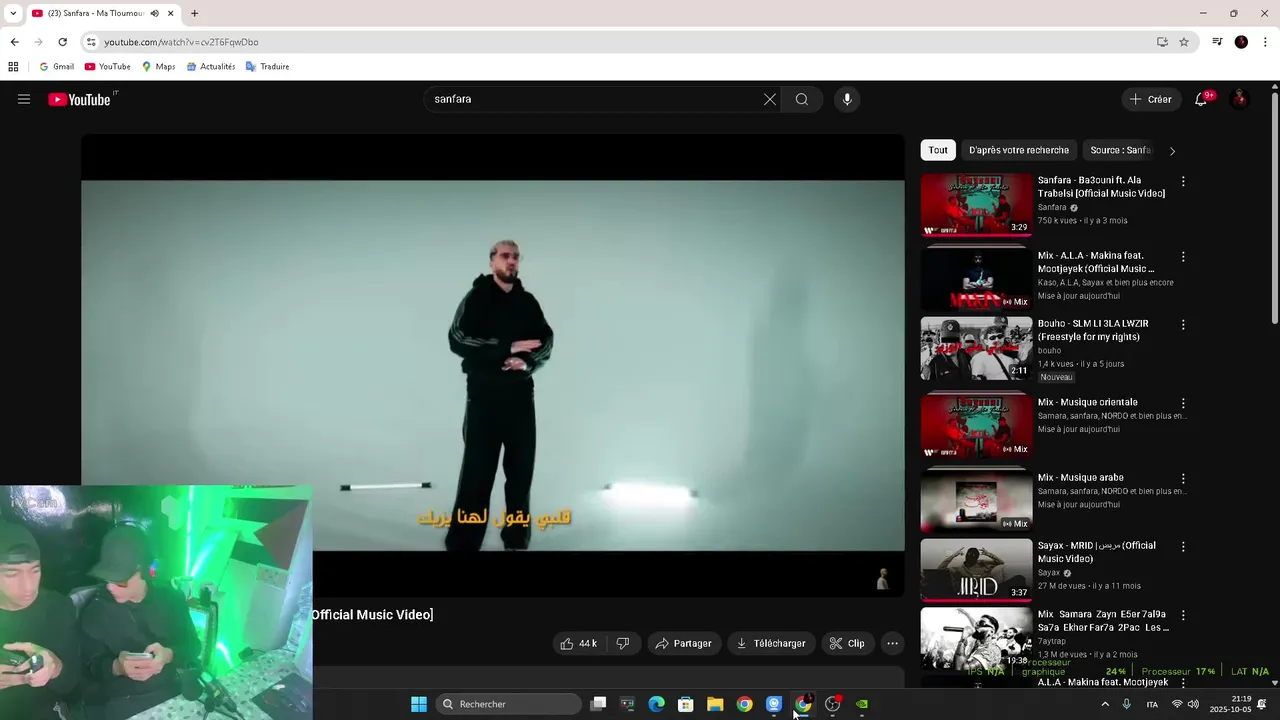
Task: Open options for Mix - Musique arabe
Action: point(1183,479)
